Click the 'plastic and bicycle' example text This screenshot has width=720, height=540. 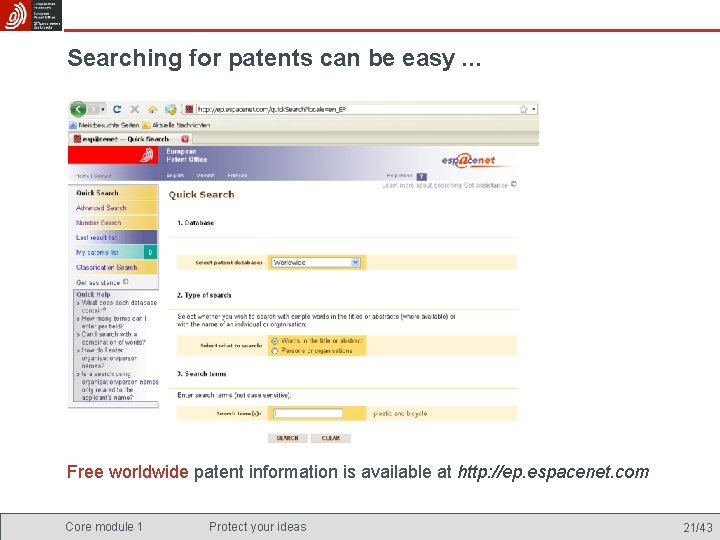[x=400, y=413]
